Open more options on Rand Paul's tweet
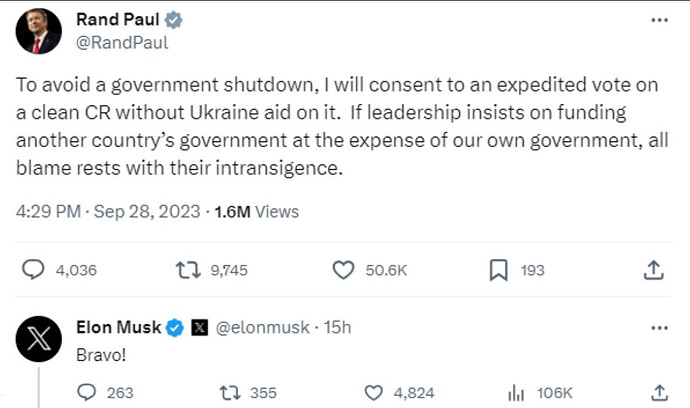Viewport: 690px width, 408px height. click(659, 21)
